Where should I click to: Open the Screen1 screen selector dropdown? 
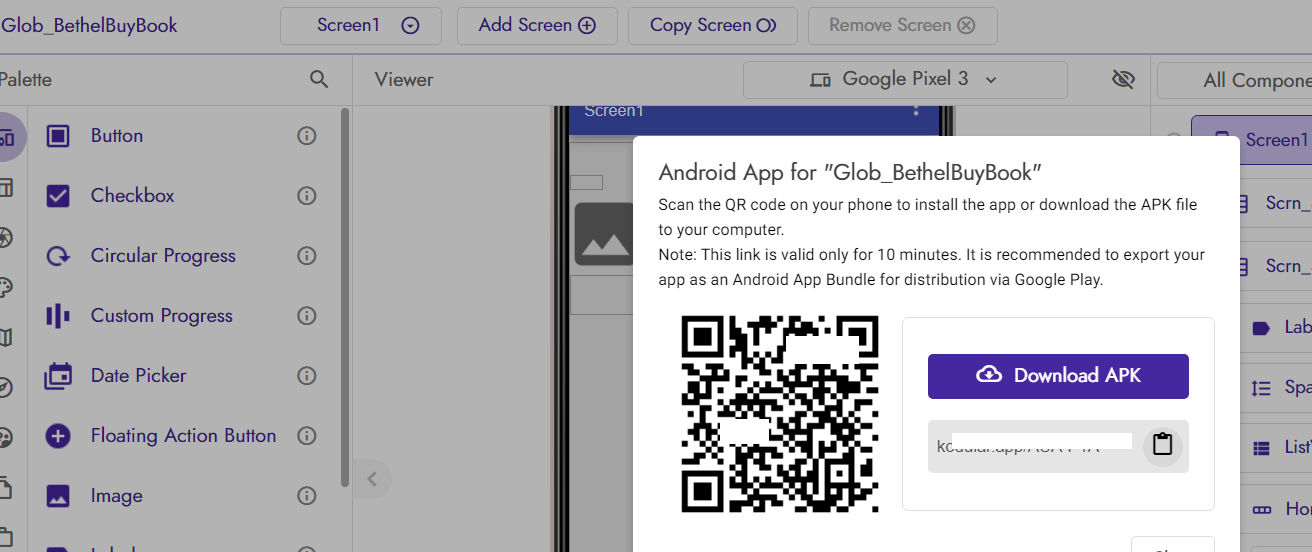pos(361,26)
